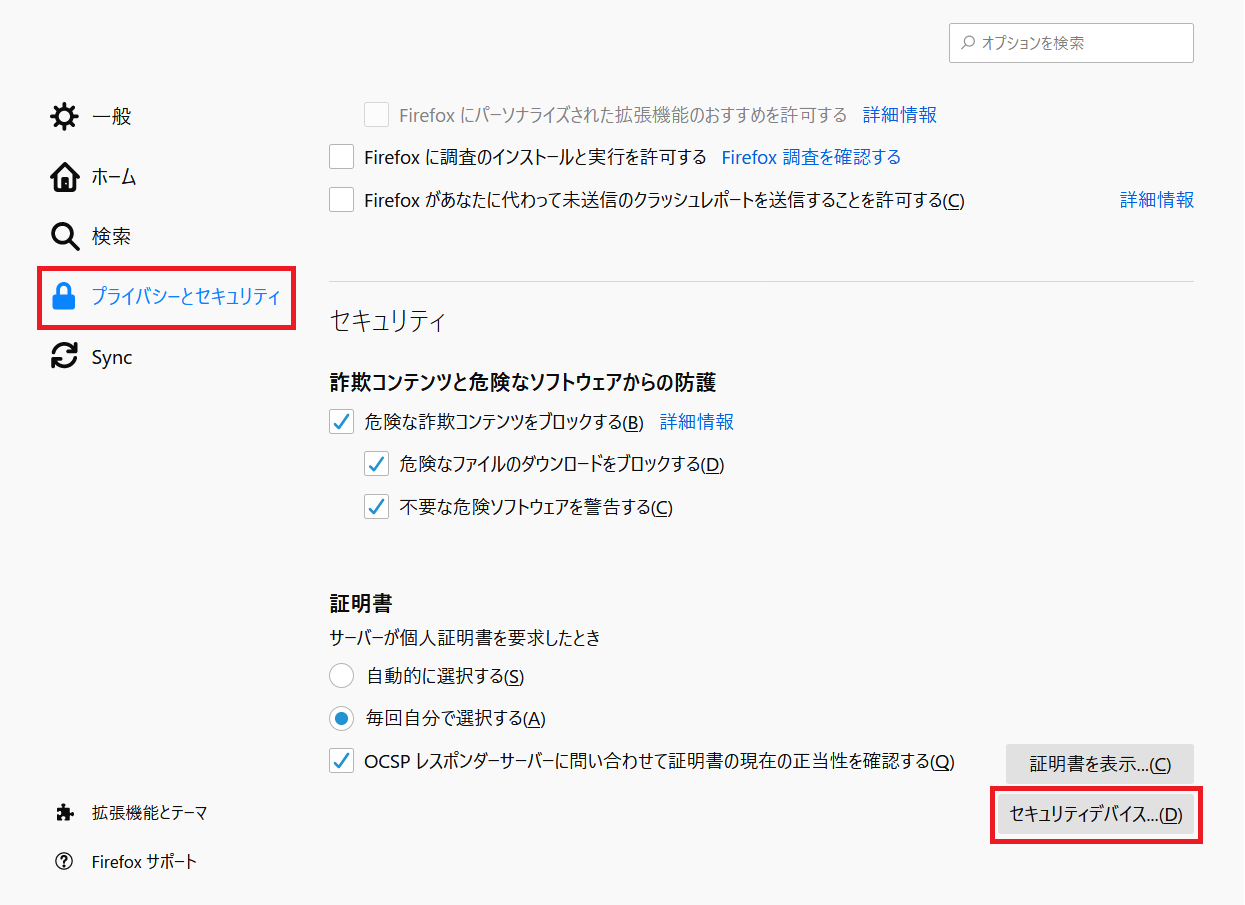1245x905 pixels.
Task: Click the Privacy & Security lock icon
Action: coord(64,297)
